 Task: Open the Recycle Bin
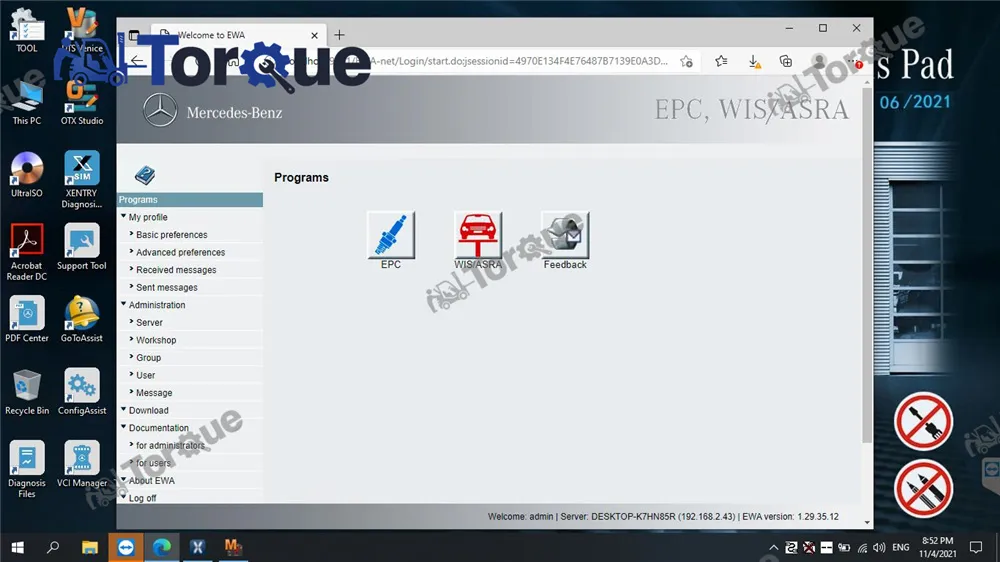[x=27, y=392]
